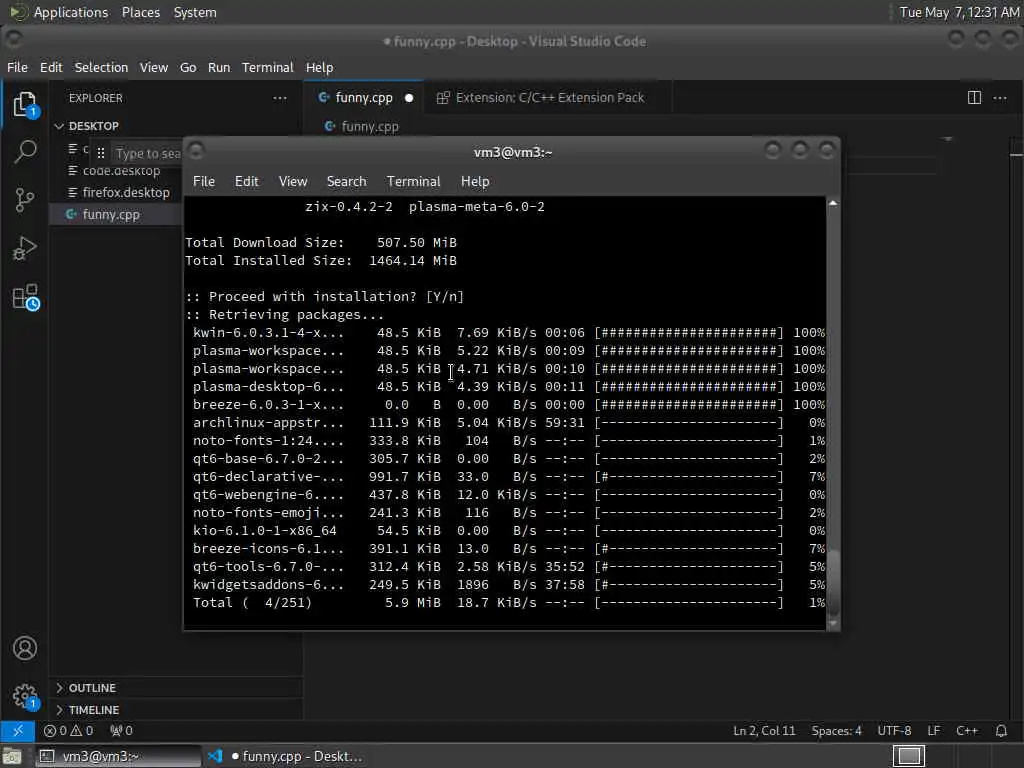Open the Accounts icon in activity bar
Screen dimensions: 1024x768
(25, 648)
